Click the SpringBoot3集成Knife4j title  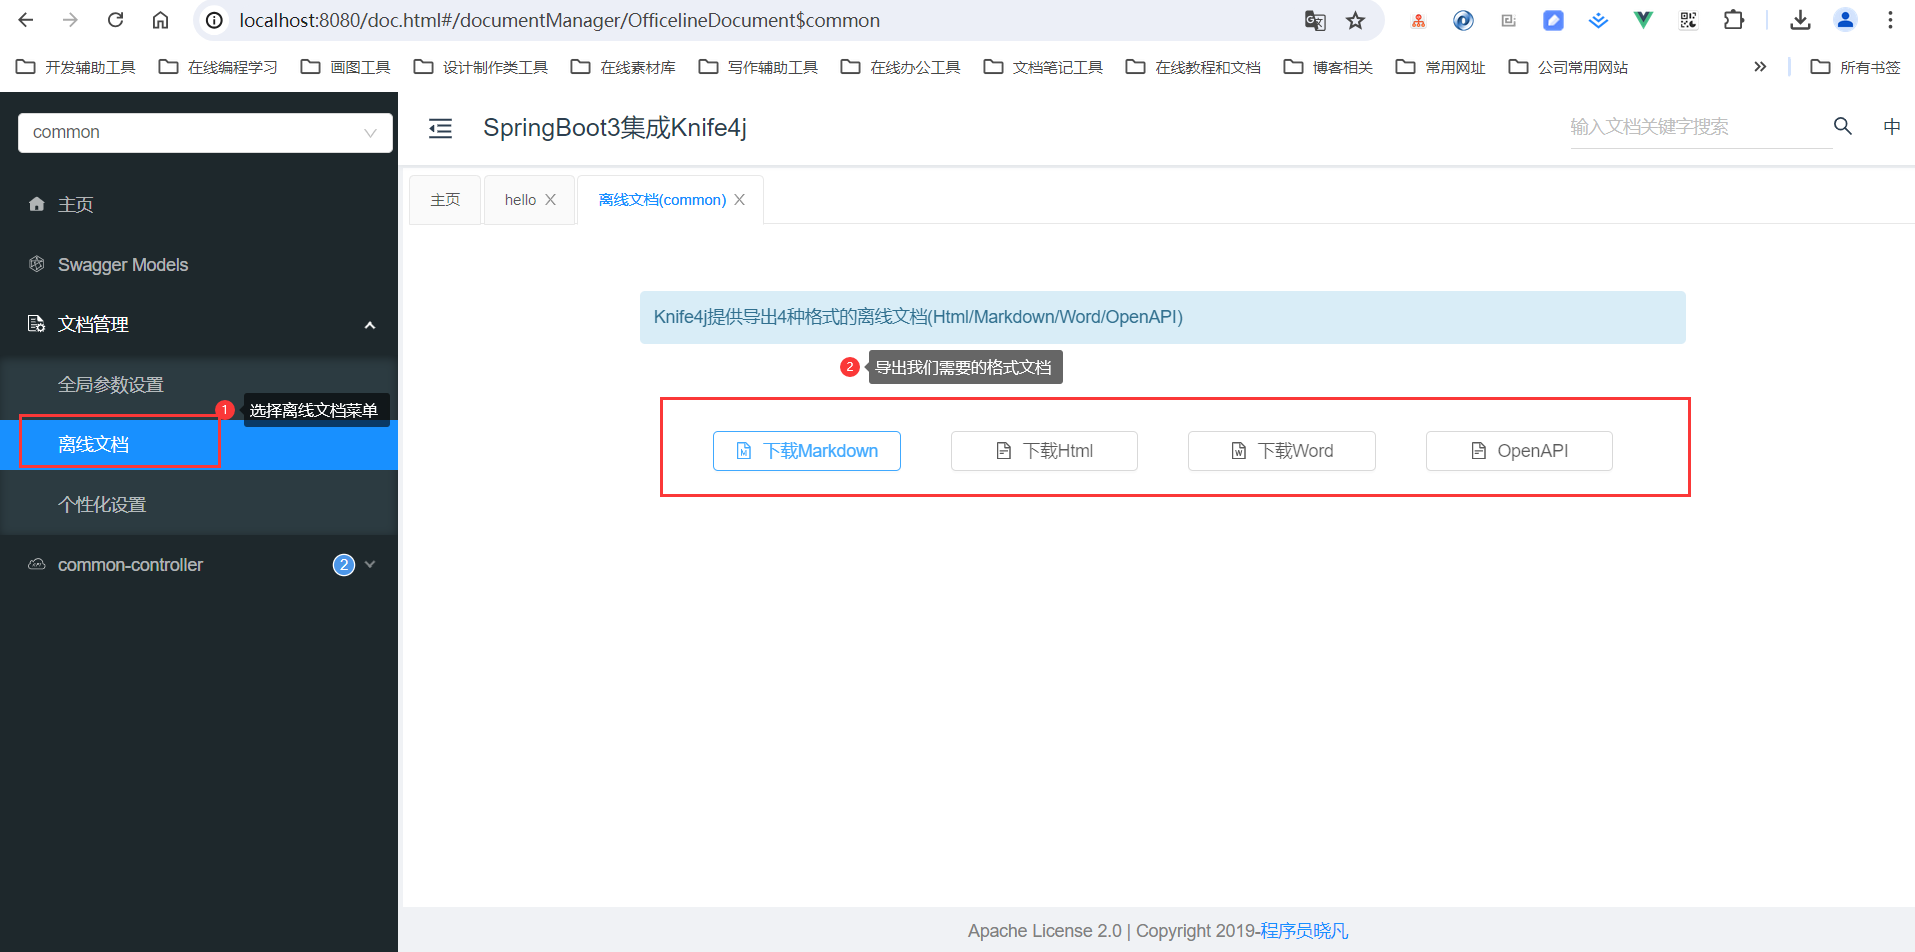[x=615, y=128]
